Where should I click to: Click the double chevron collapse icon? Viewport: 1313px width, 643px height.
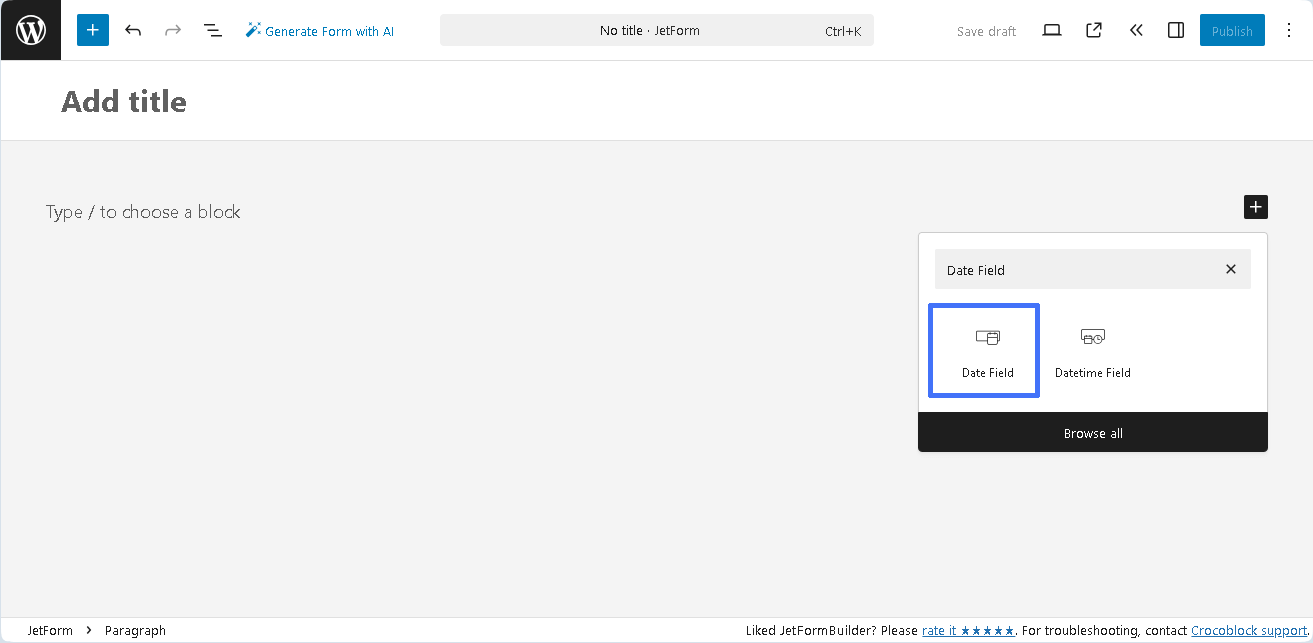[x=1136, y=30]
